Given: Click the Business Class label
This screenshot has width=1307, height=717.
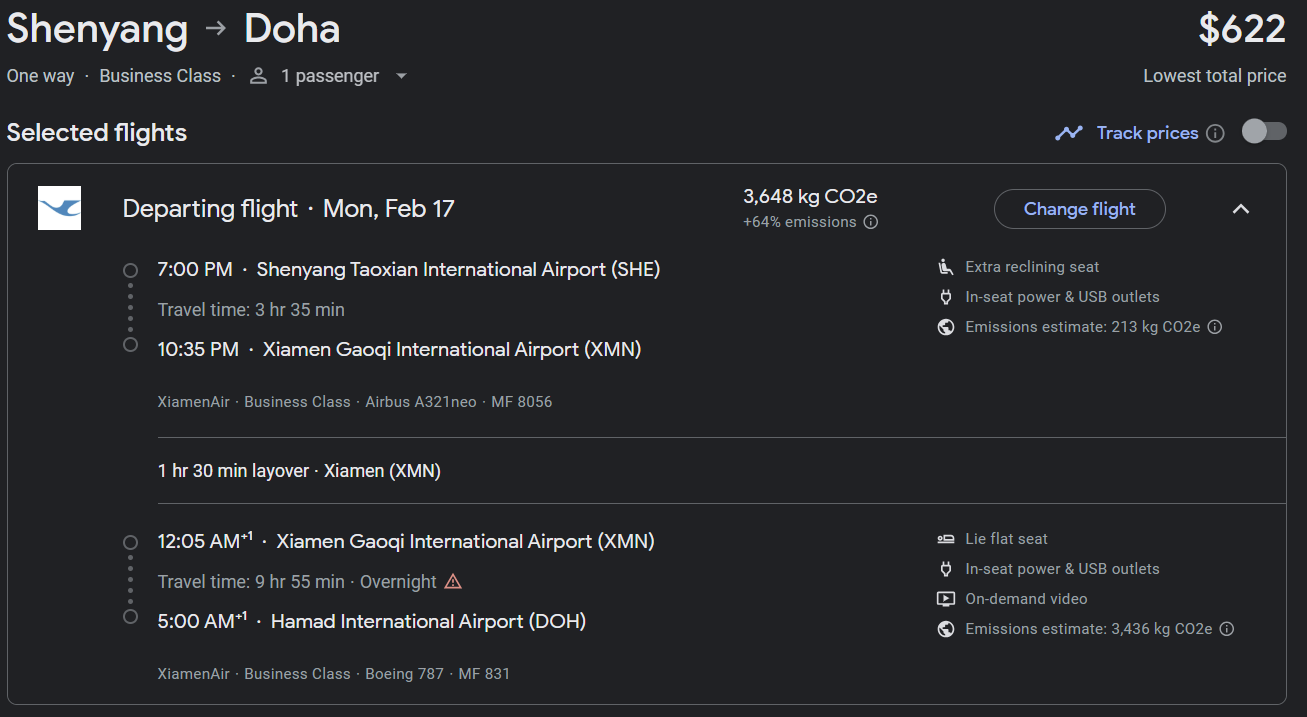Looking at the screenshot, I should tap(160, 75).
